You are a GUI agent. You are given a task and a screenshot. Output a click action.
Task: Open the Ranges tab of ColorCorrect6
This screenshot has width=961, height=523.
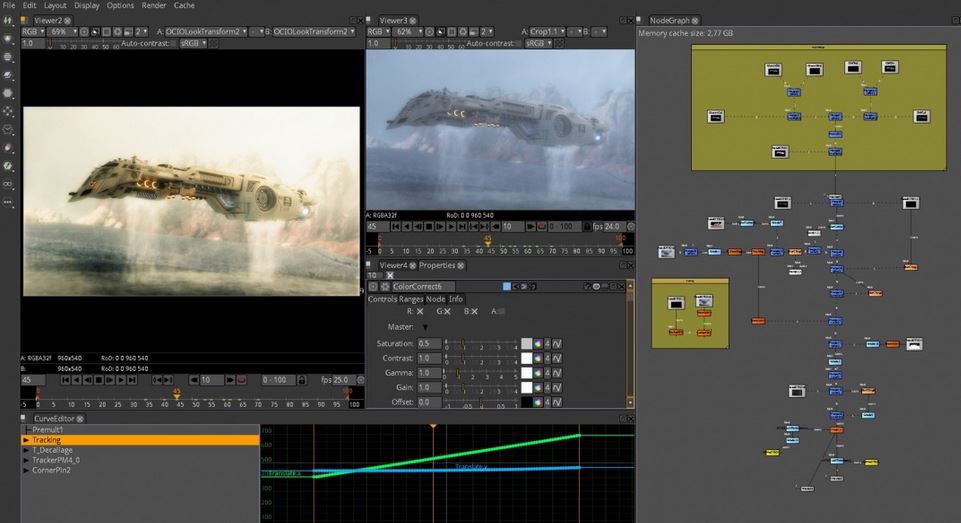[x=411, y=299]
